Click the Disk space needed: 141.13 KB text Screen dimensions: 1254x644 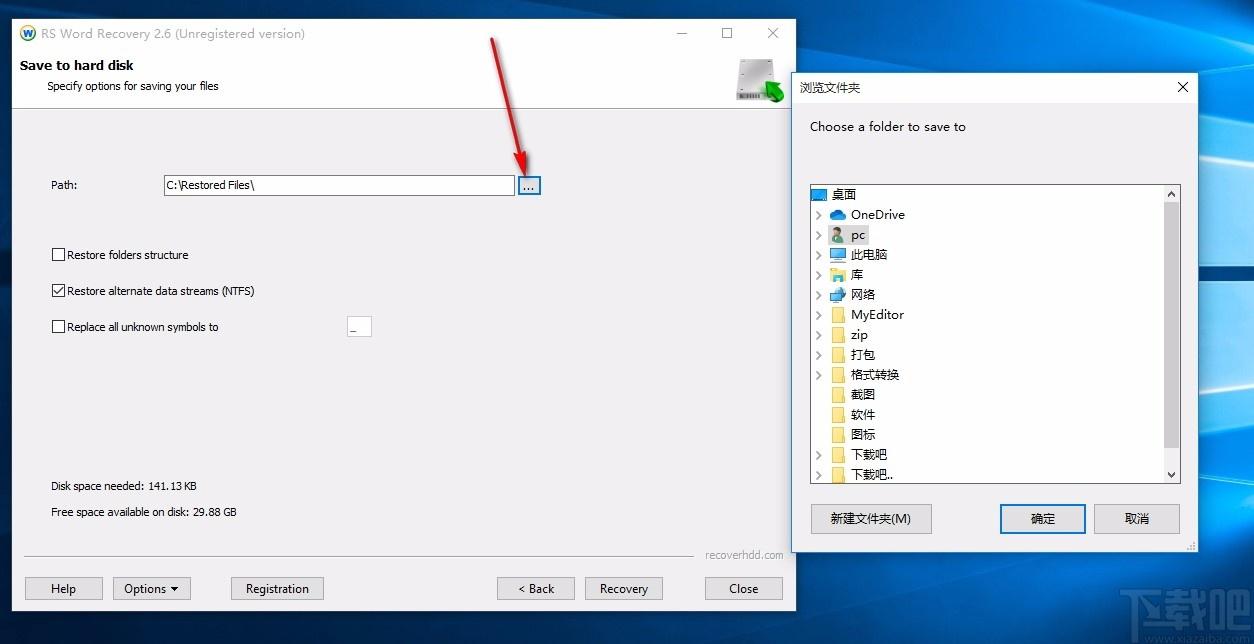[124, 487]
